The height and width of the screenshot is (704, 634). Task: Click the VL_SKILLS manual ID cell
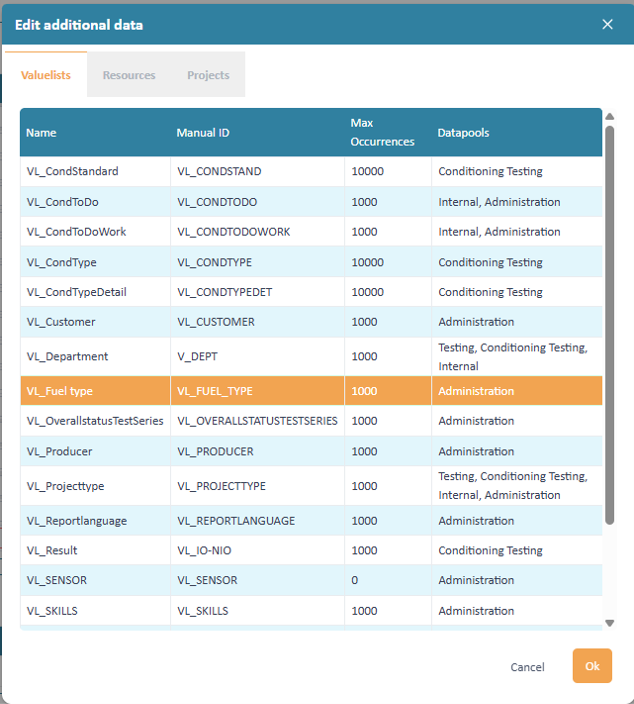click(257, 611)
